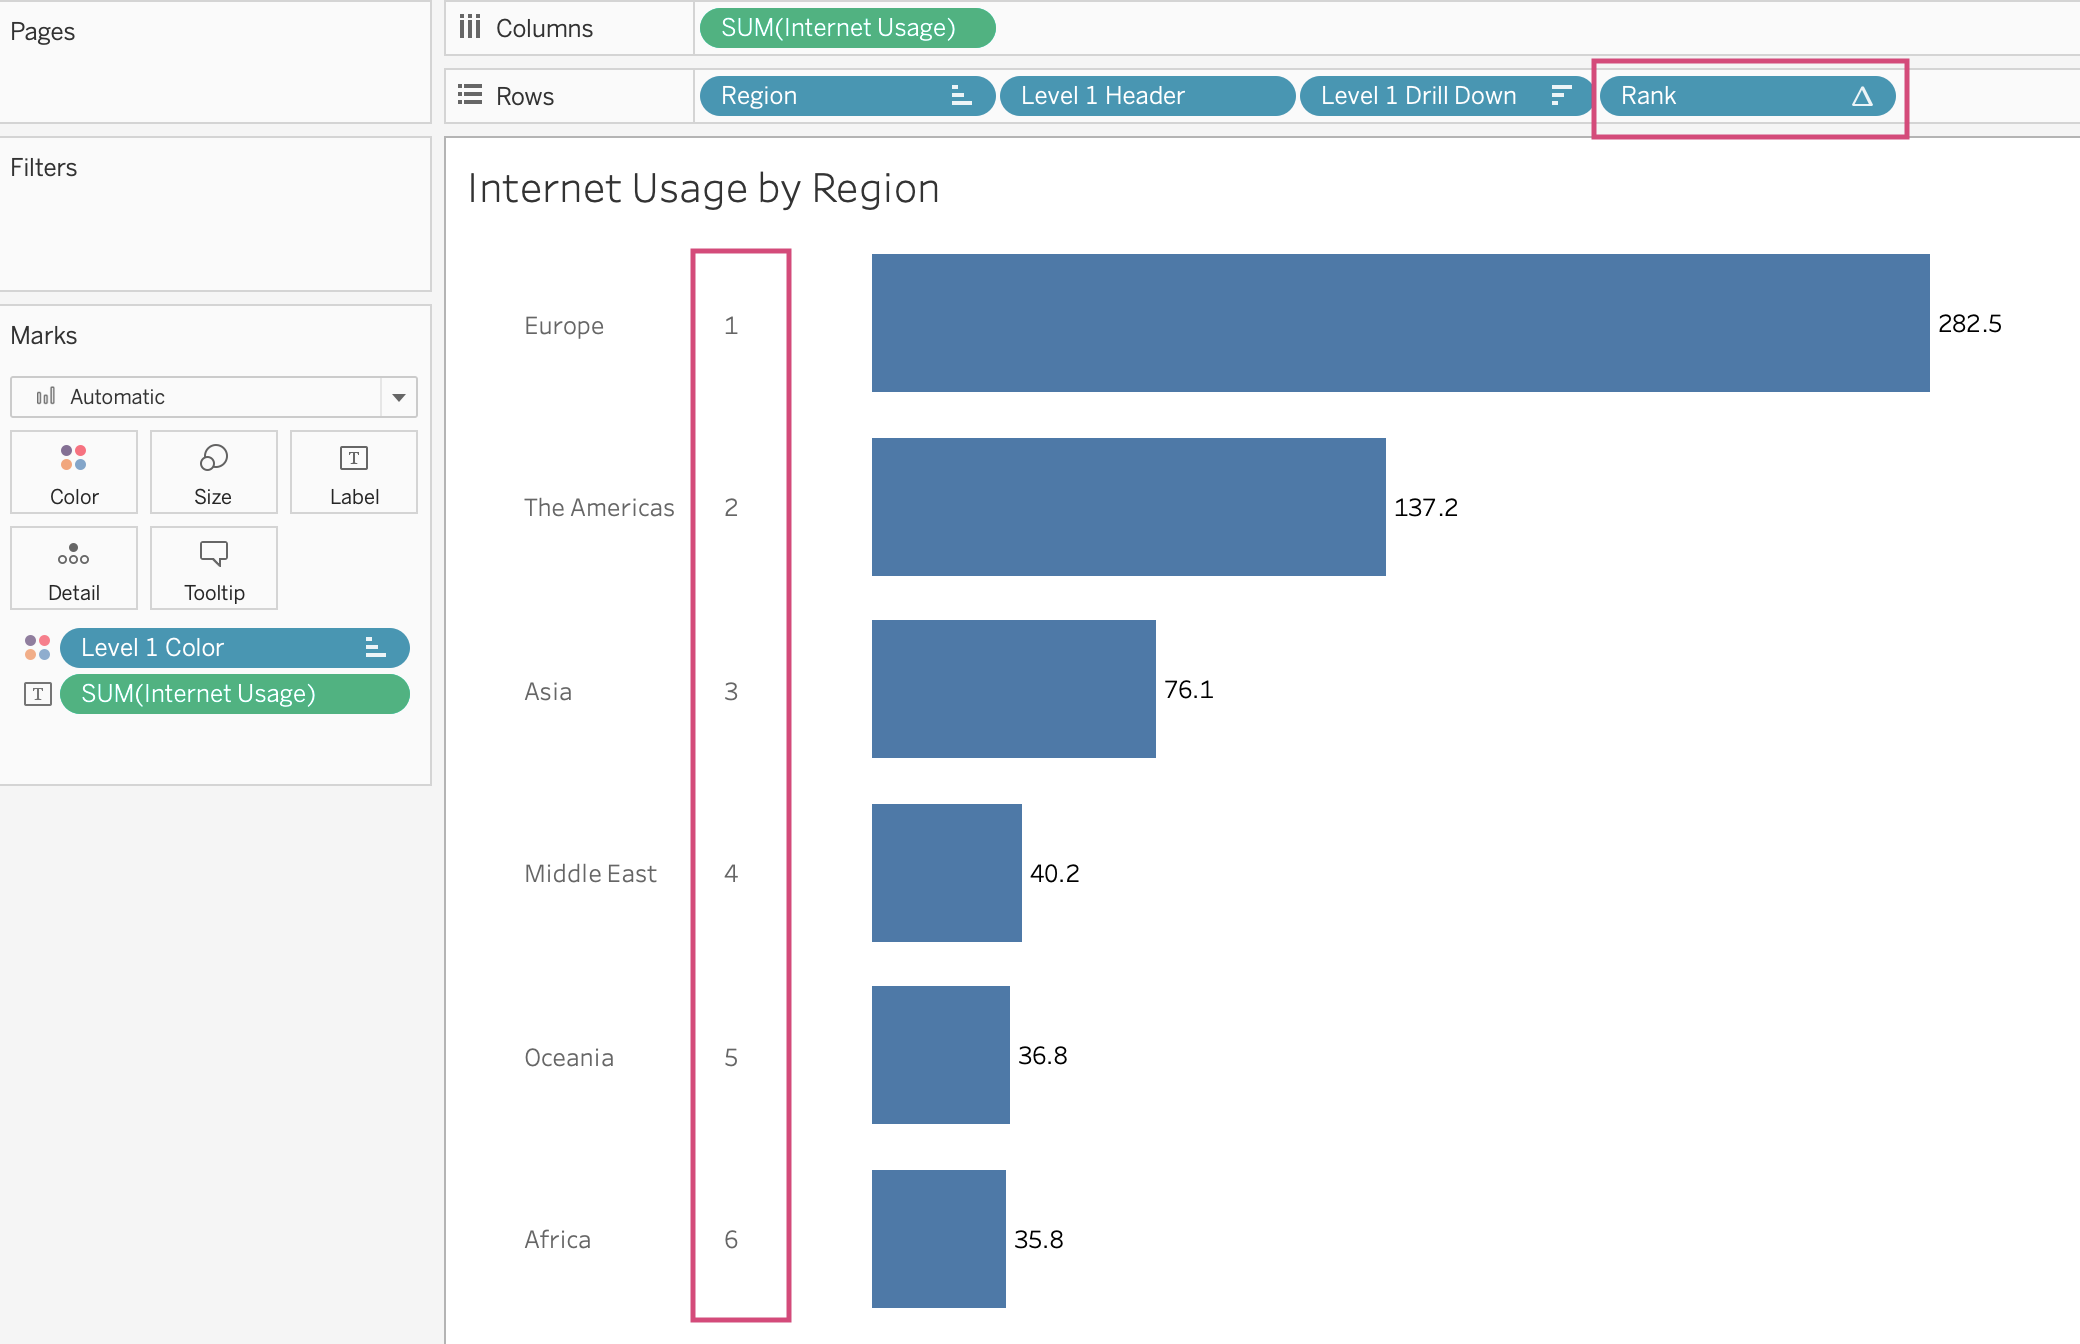
Task: Click the Columns shelf label
Action: (543, 28)
